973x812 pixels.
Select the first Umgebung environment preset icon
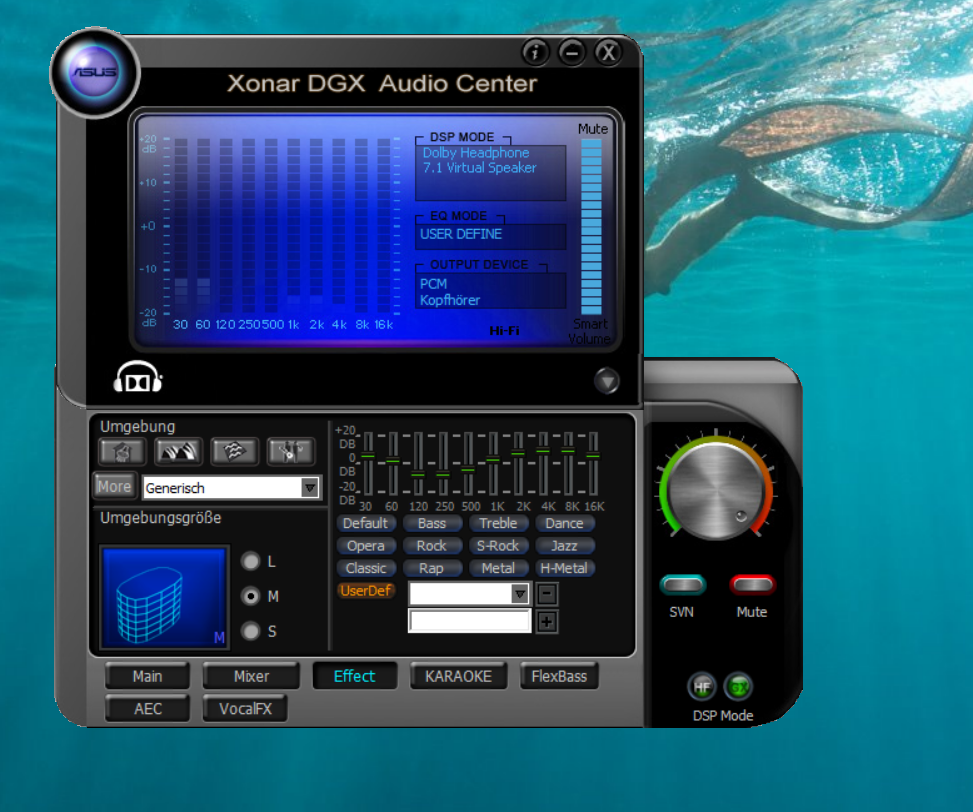[x=122, y=452]
